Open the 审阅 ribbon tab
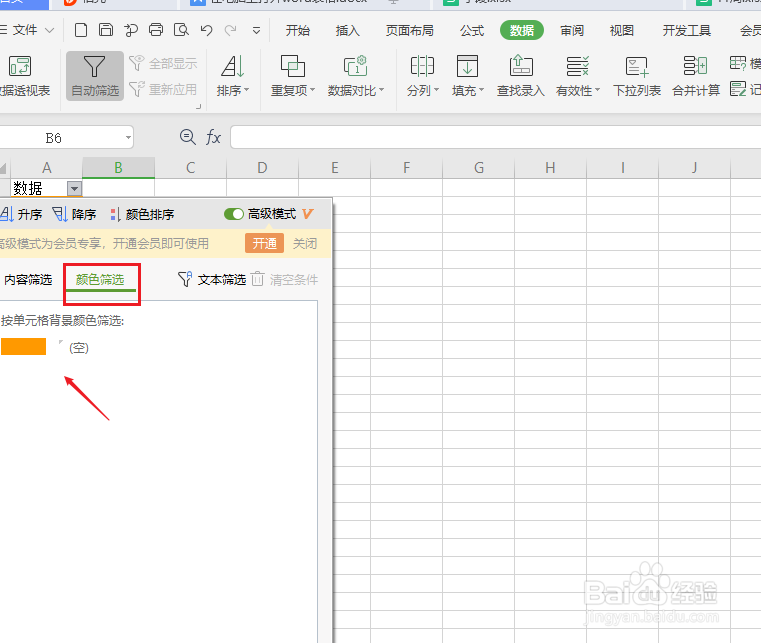Viewport: 761px width, 643px height. tap(572, 31)
